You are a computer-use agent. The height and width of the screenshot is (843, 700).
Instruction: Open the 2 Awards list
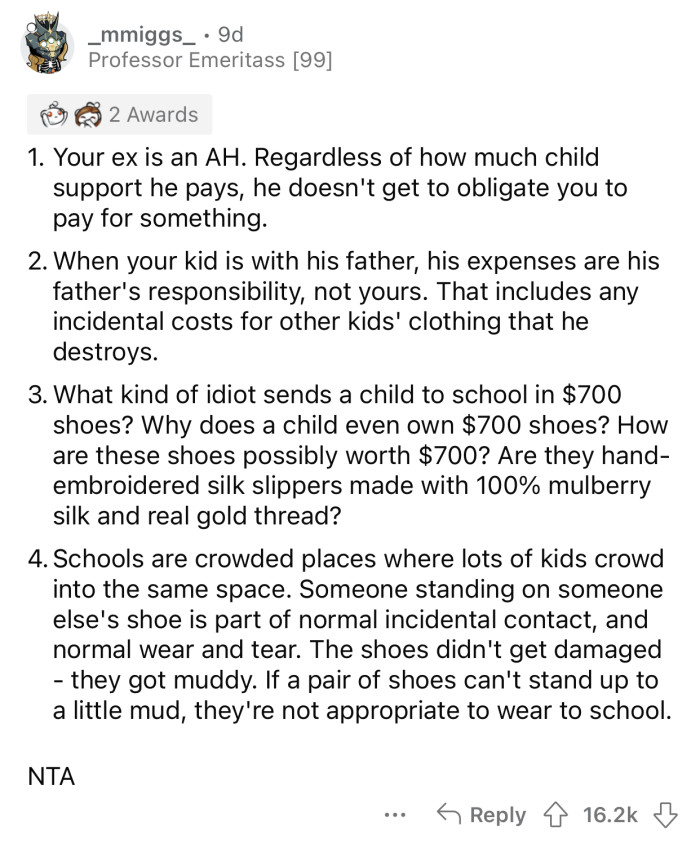click(153, 115)
